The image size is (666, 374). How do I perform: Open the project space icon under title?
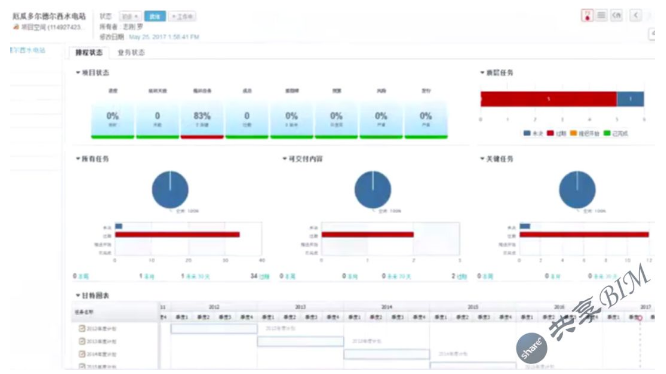(16, 27)
